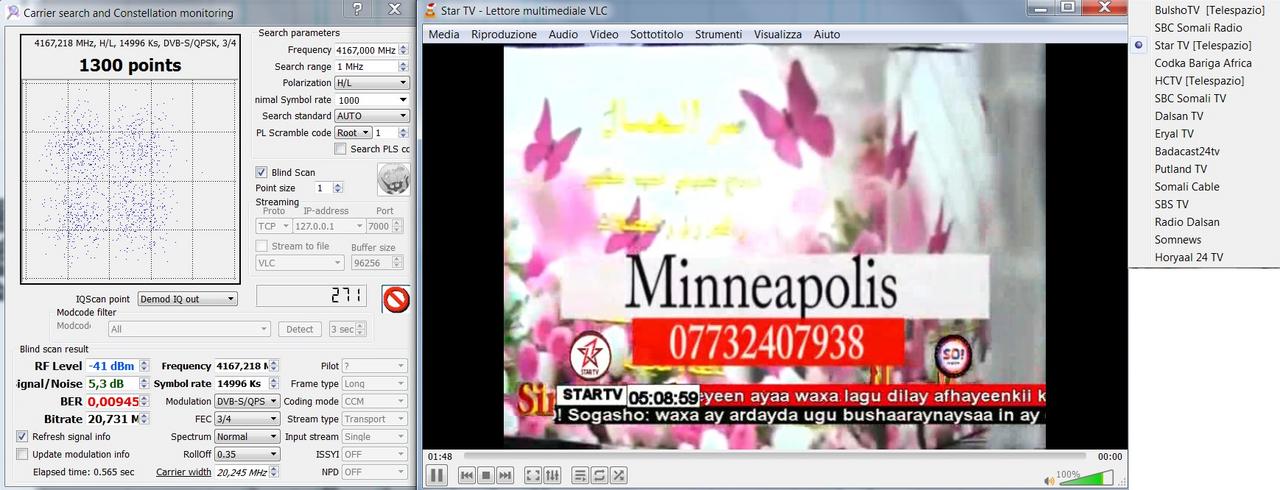
Task: Toggle VLC fullscreen mode
Action: [x=533, y=475]
